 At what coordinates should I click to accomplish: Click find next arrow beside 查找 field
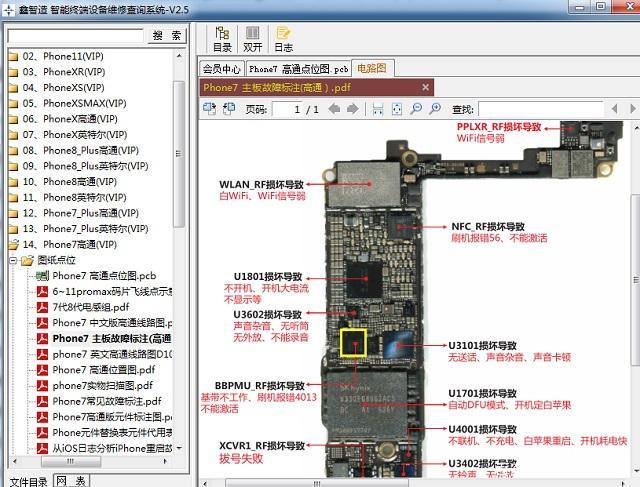coord(632,109)
